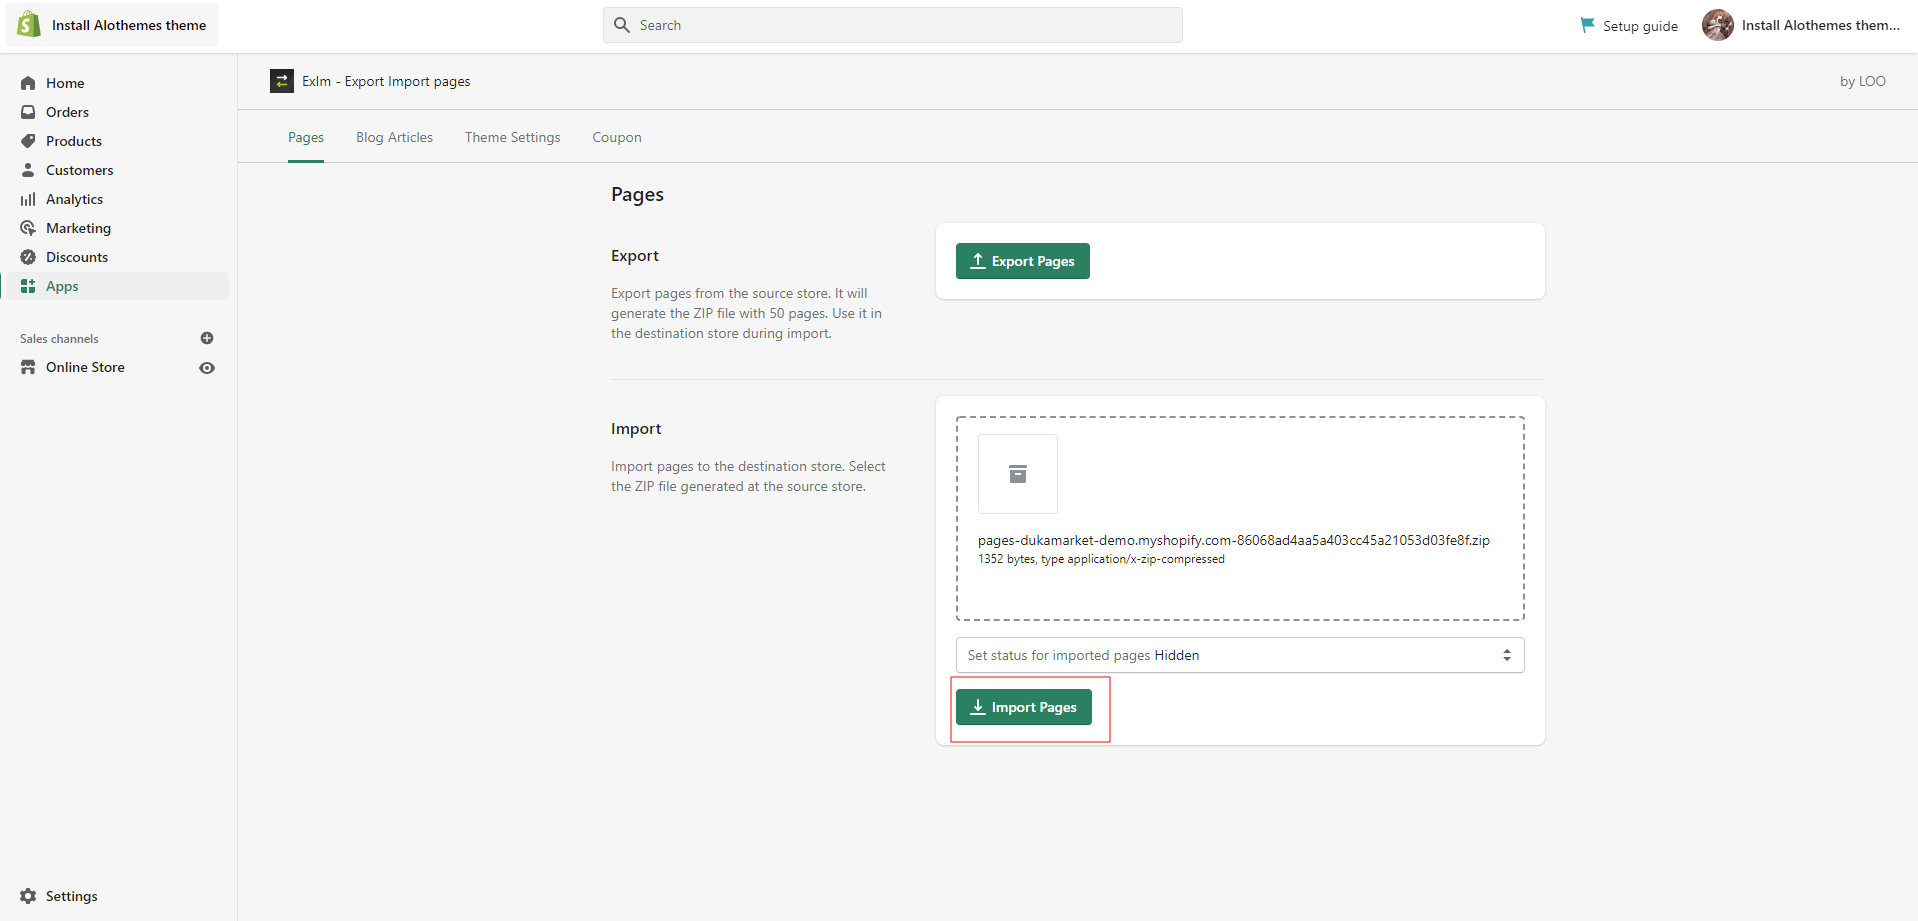Open the account avatar menu

click(x=1717, y=25)
